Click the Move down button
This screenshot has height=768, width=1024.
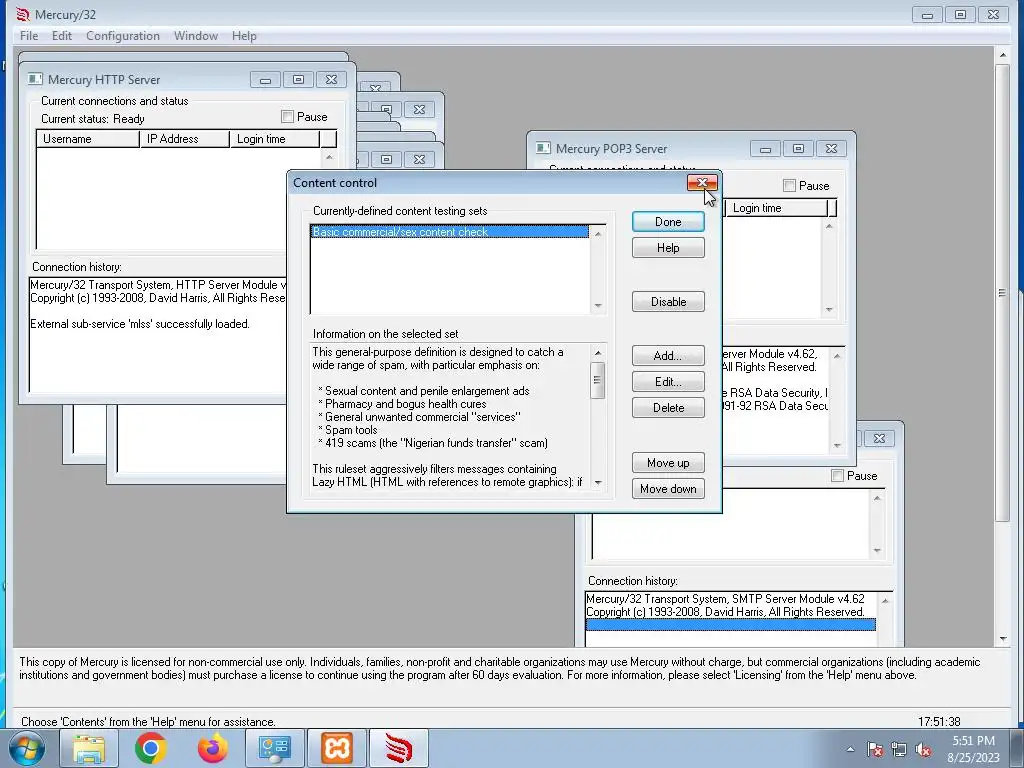click(x=668, y=489)
